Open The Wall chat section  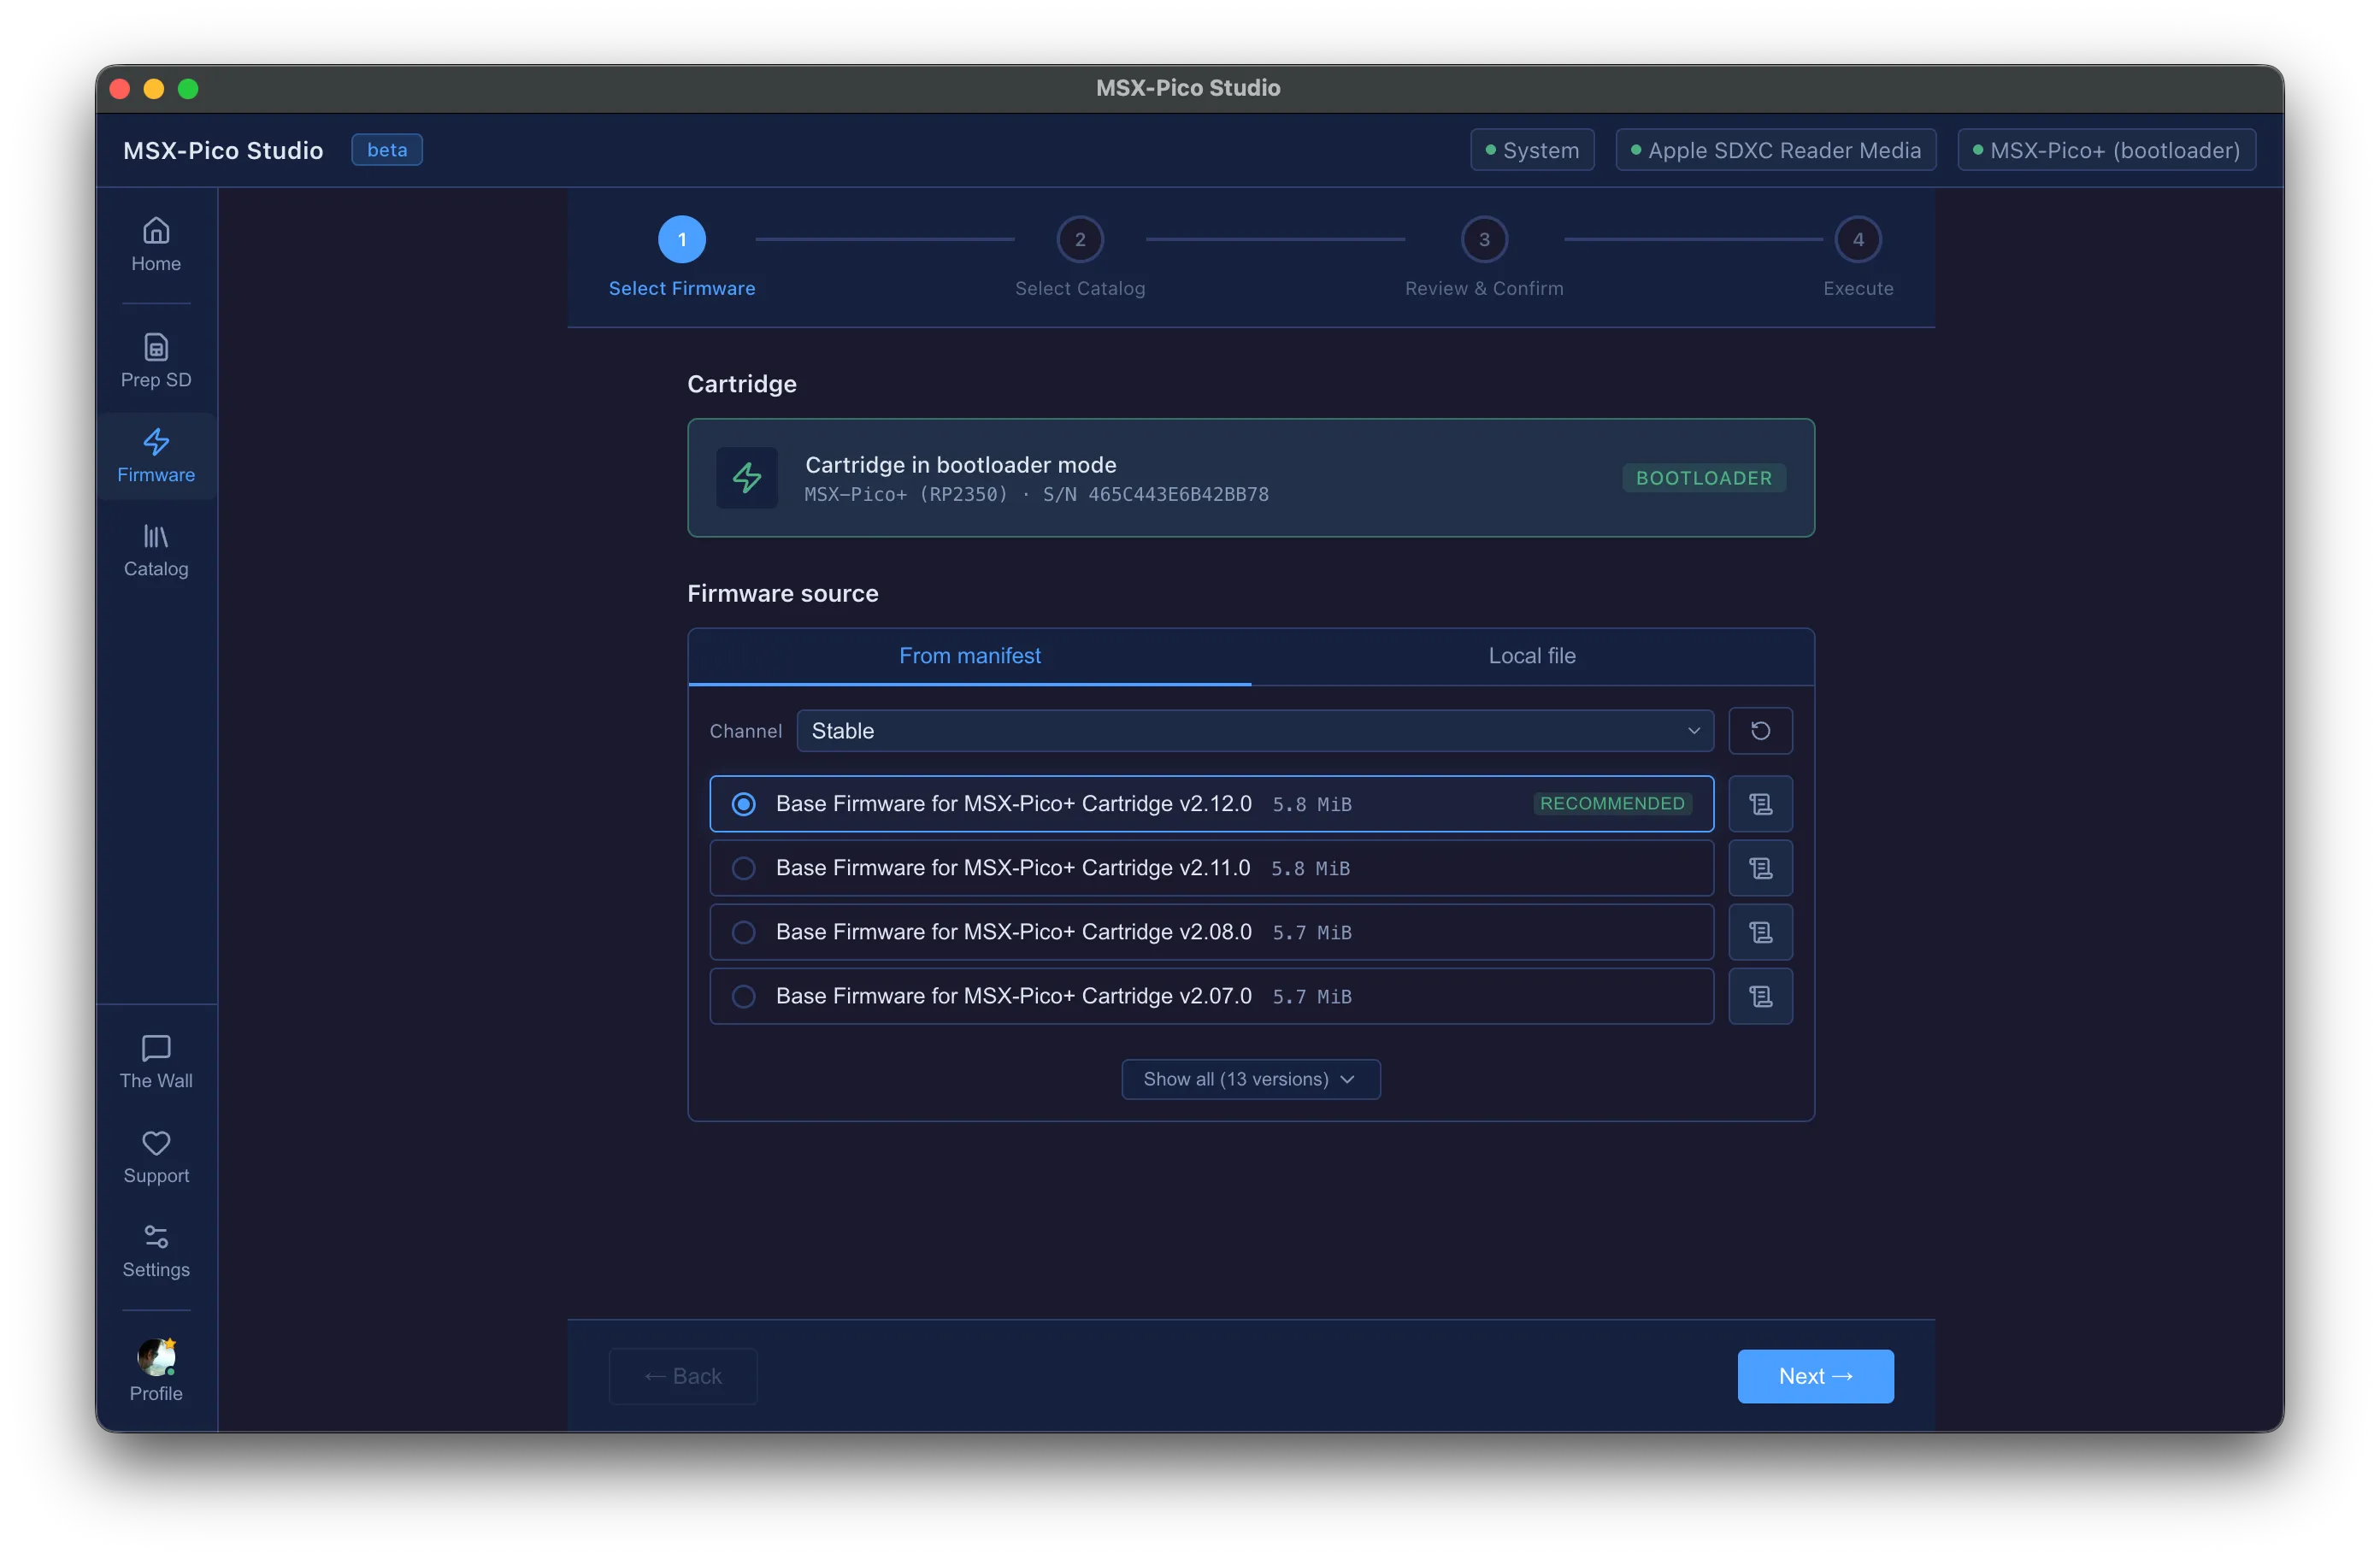pyautogui.click(x=156, y=1062)
